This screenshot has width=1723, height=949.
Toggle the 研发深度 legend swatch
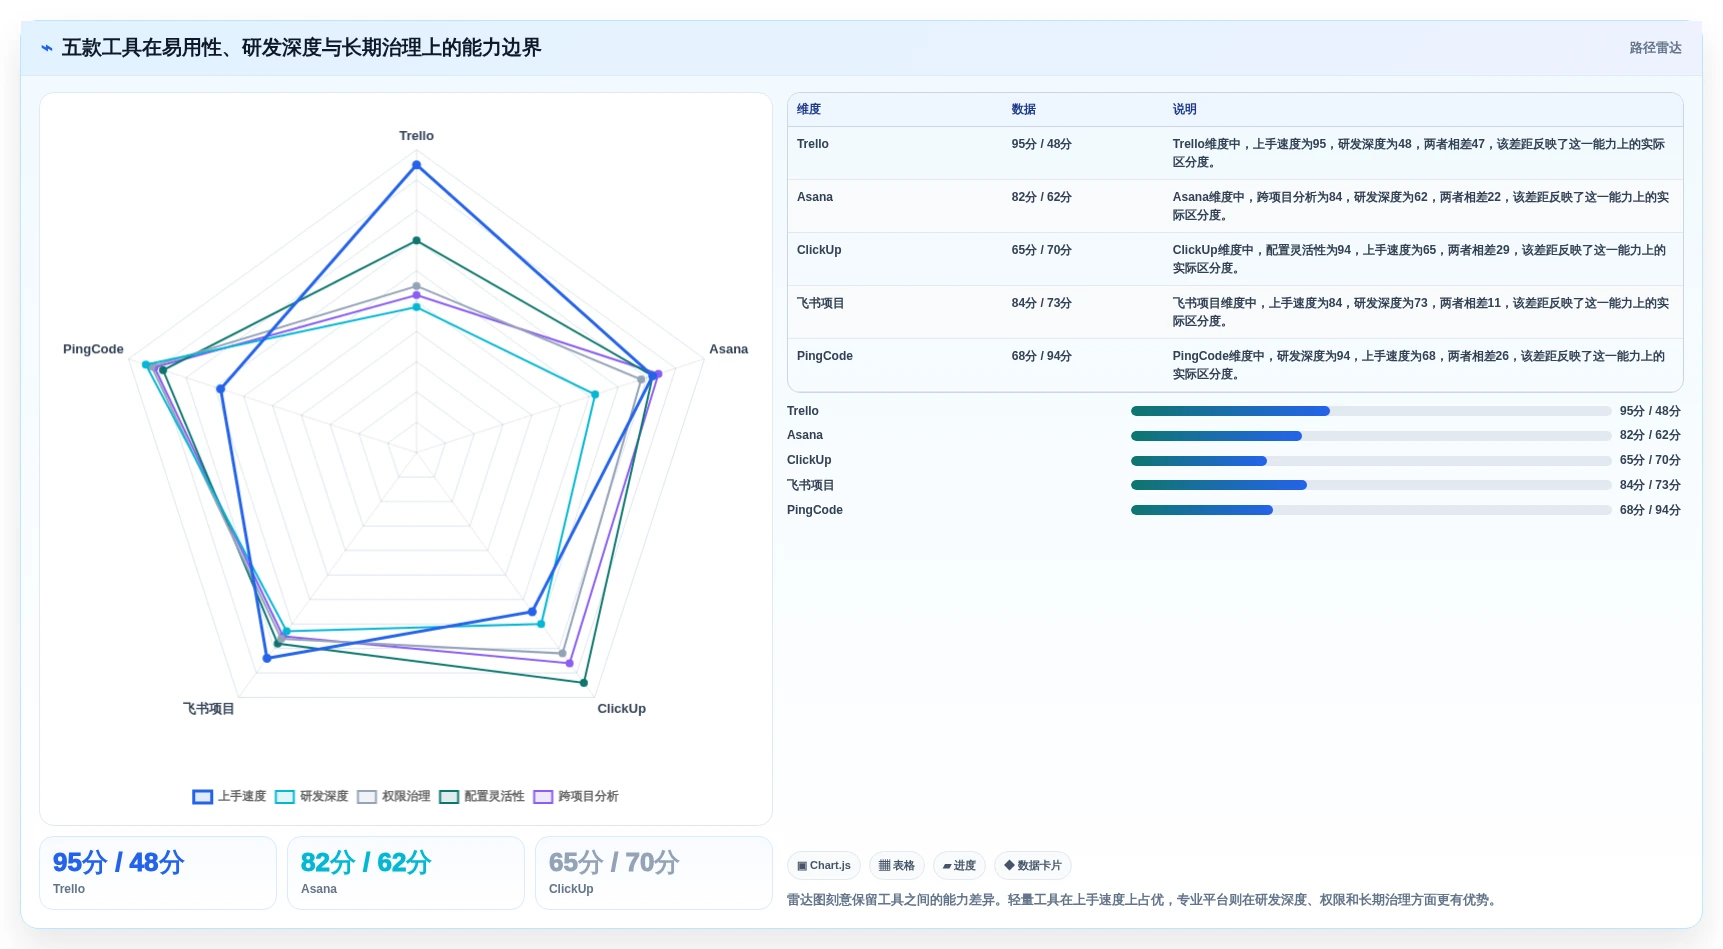click(x=285, y=797)
